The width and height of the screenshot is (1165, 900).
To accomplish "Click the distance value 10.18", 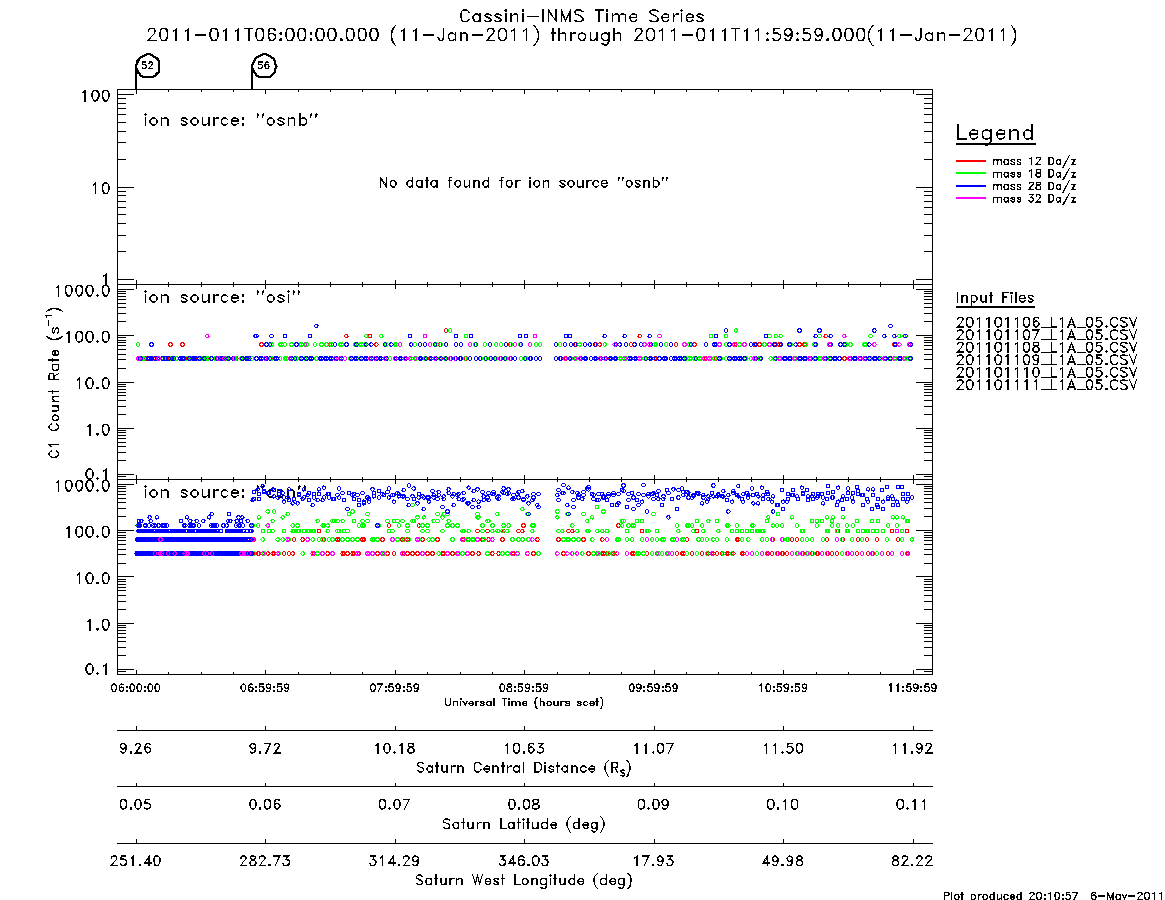I will click(x=395, y=748).
